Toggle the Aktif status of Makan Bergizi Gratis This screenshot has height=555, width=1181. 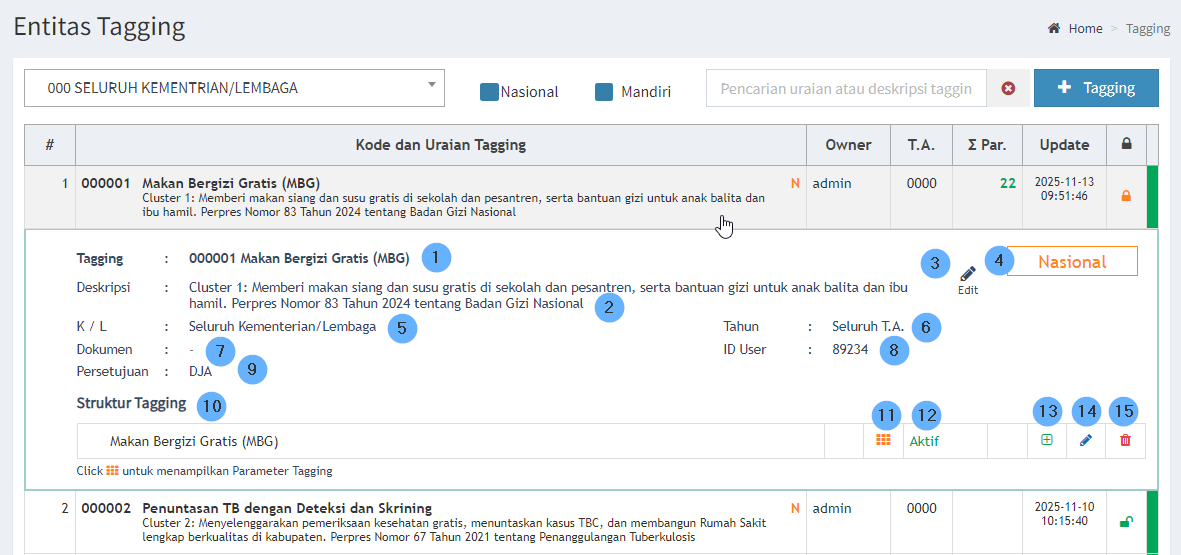point(924,440)
